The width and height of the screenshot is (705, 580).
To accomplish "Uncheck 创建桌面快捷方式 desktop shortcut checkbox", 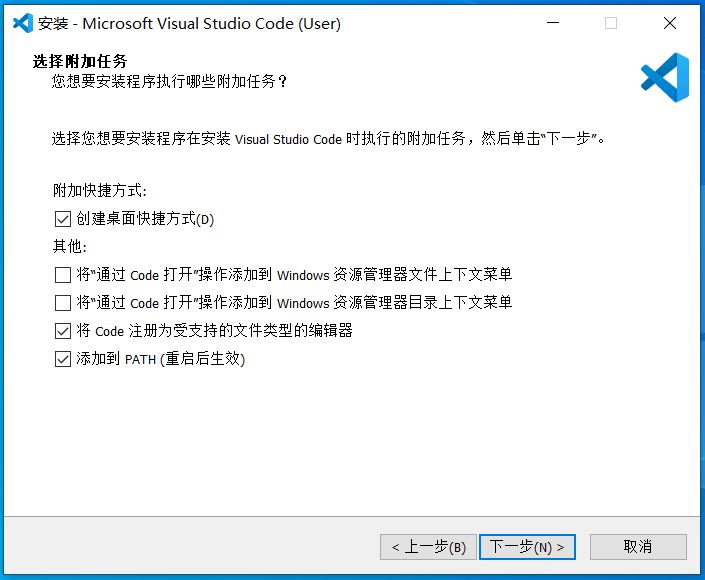I will 63,219.
